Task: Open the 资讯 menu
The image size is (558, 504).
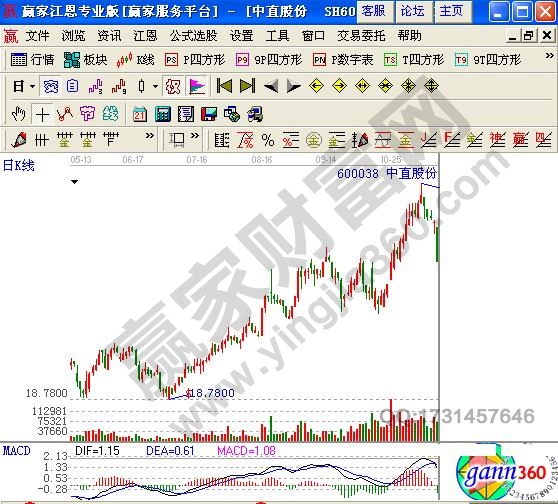Action: click(109, 36)
